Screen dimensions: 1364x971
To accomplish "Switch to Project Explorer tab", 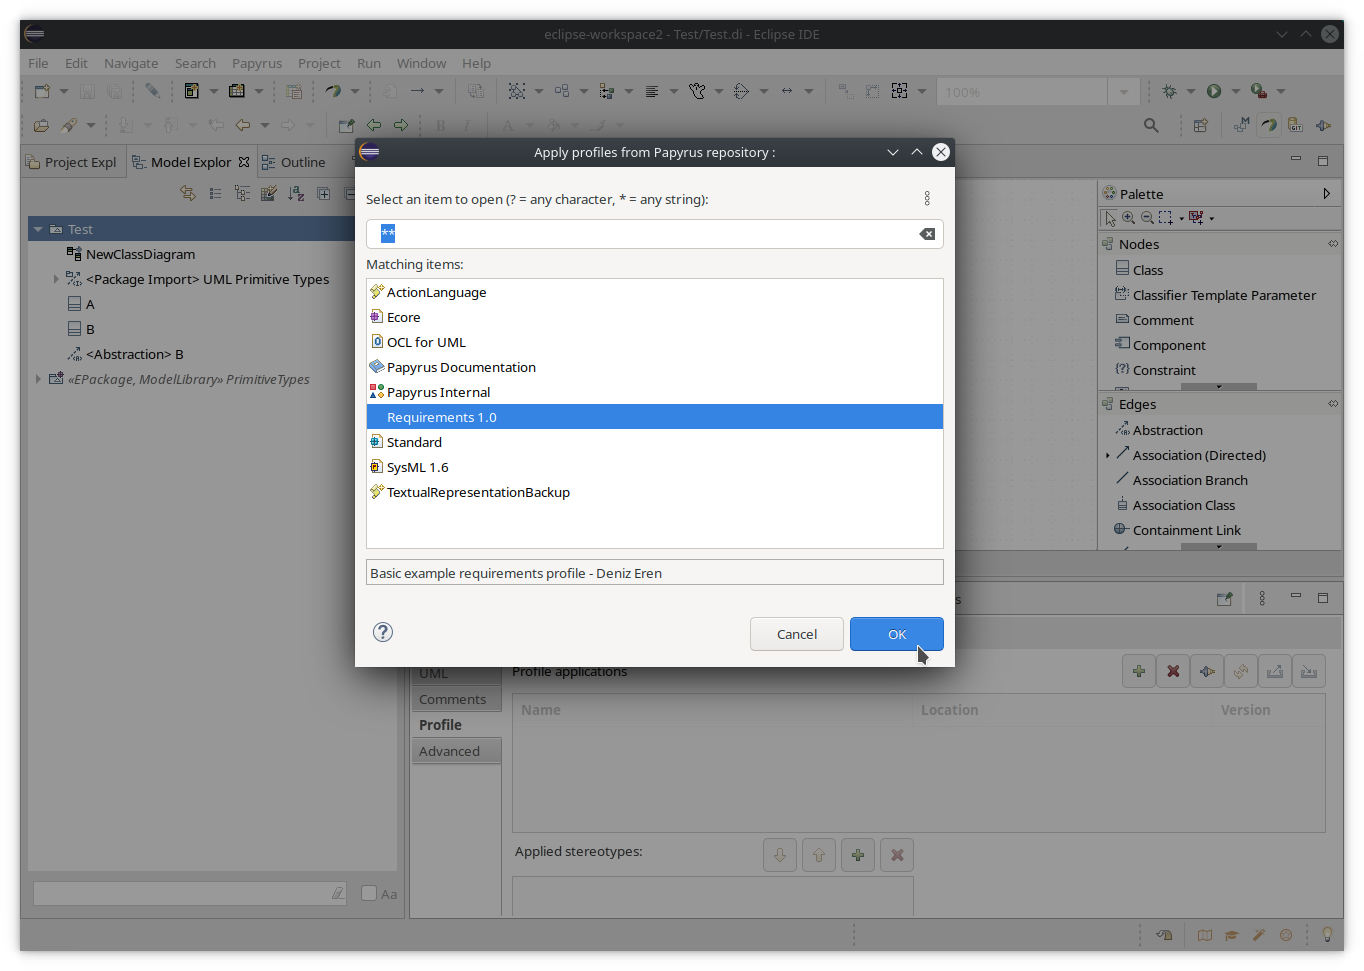I will [72, 162].
